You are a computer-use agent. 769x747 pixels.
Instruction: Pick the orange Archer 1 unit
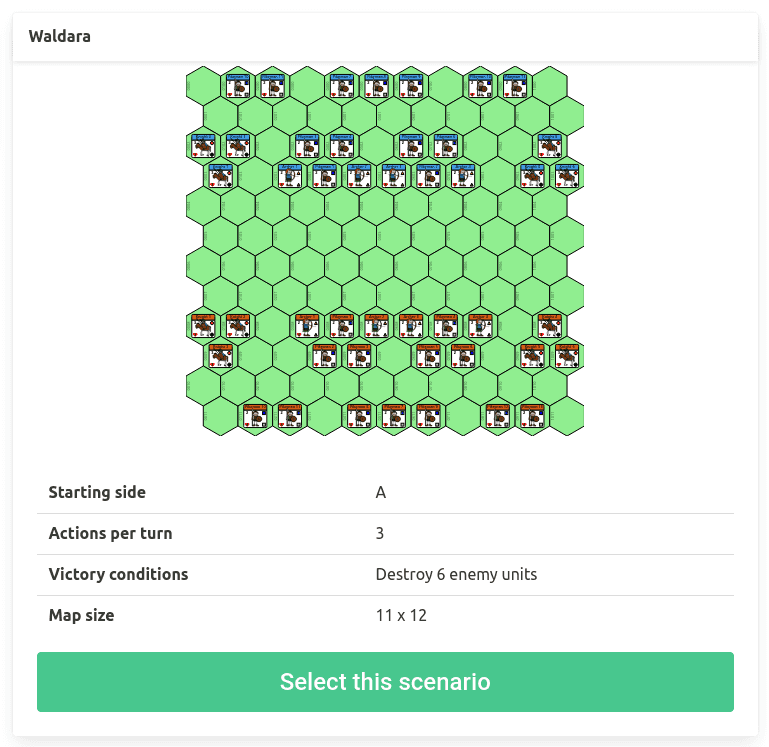tap(307, 326)
